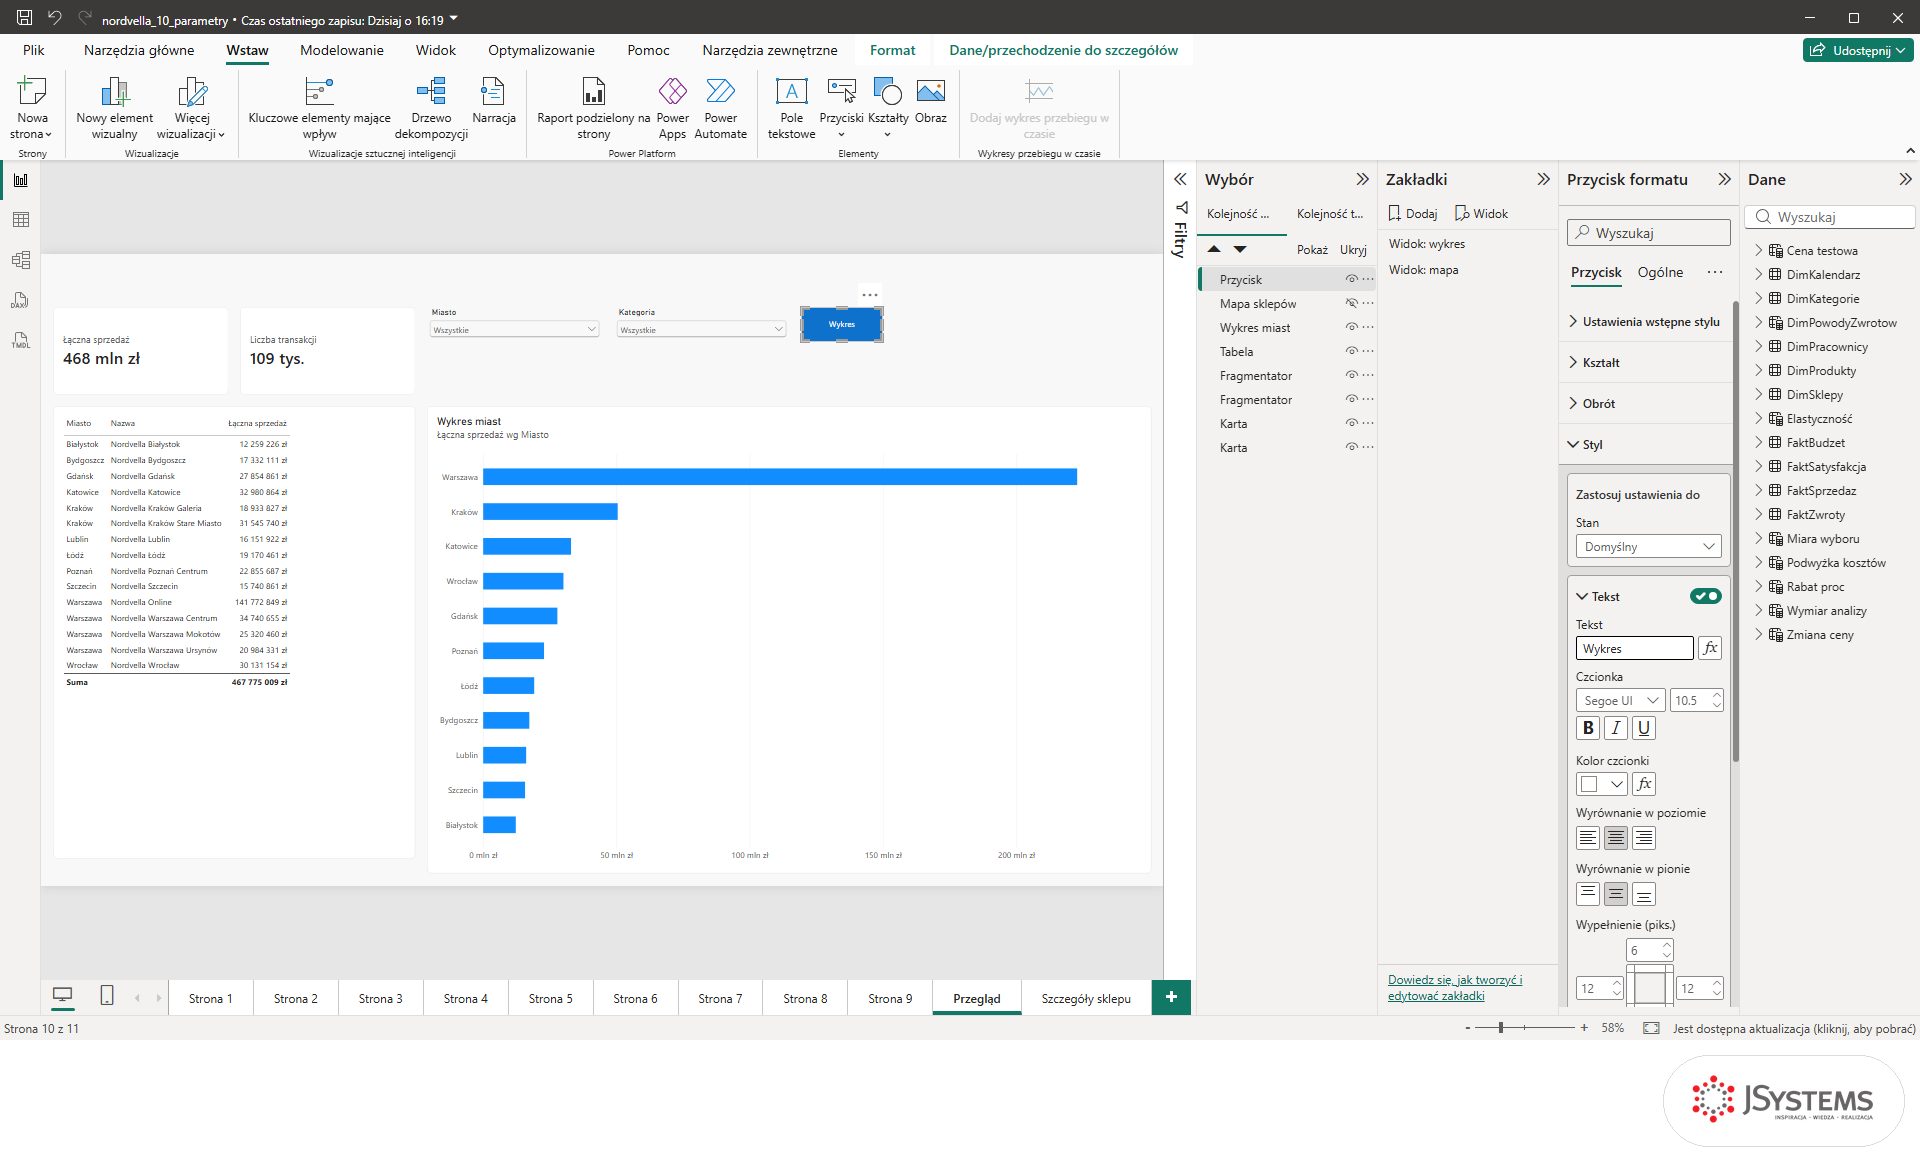
Task: Adjust the zoom slider in status bar
Action: pos(1501,1027)
